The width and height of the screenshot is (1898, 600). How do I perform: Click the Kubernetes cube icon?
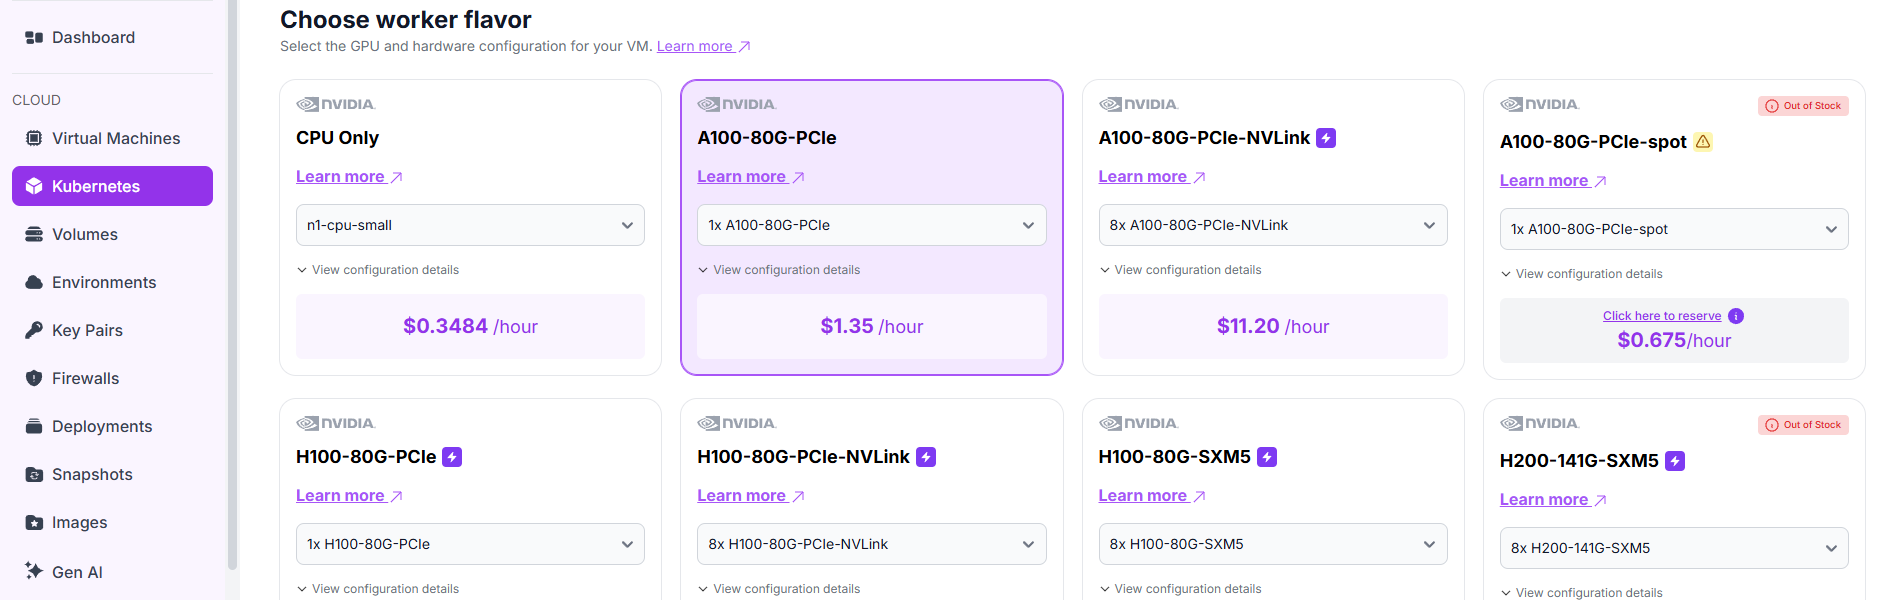34,186
